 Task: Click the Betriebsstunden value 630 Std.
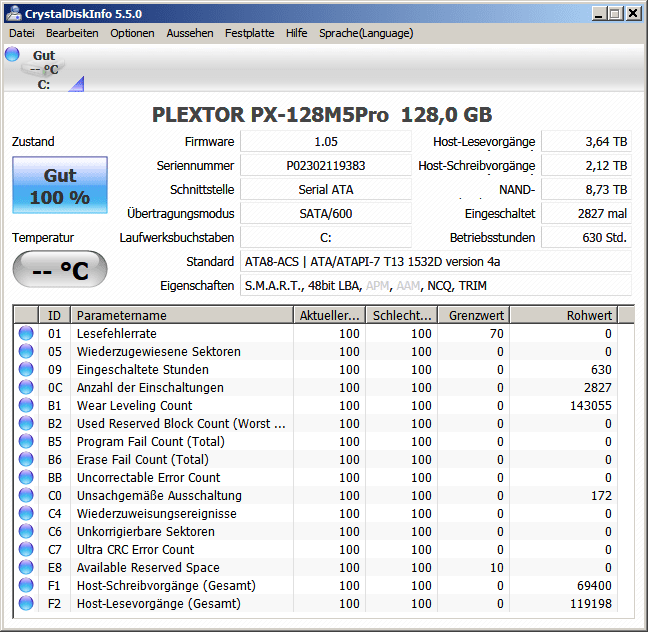(x=586, y=237)
